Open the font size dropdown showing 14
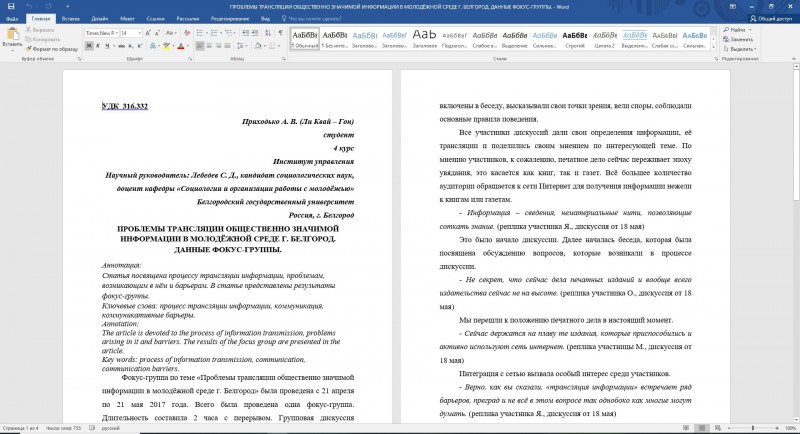Screen dimensions: 800x434 click(x=139, y=33)
